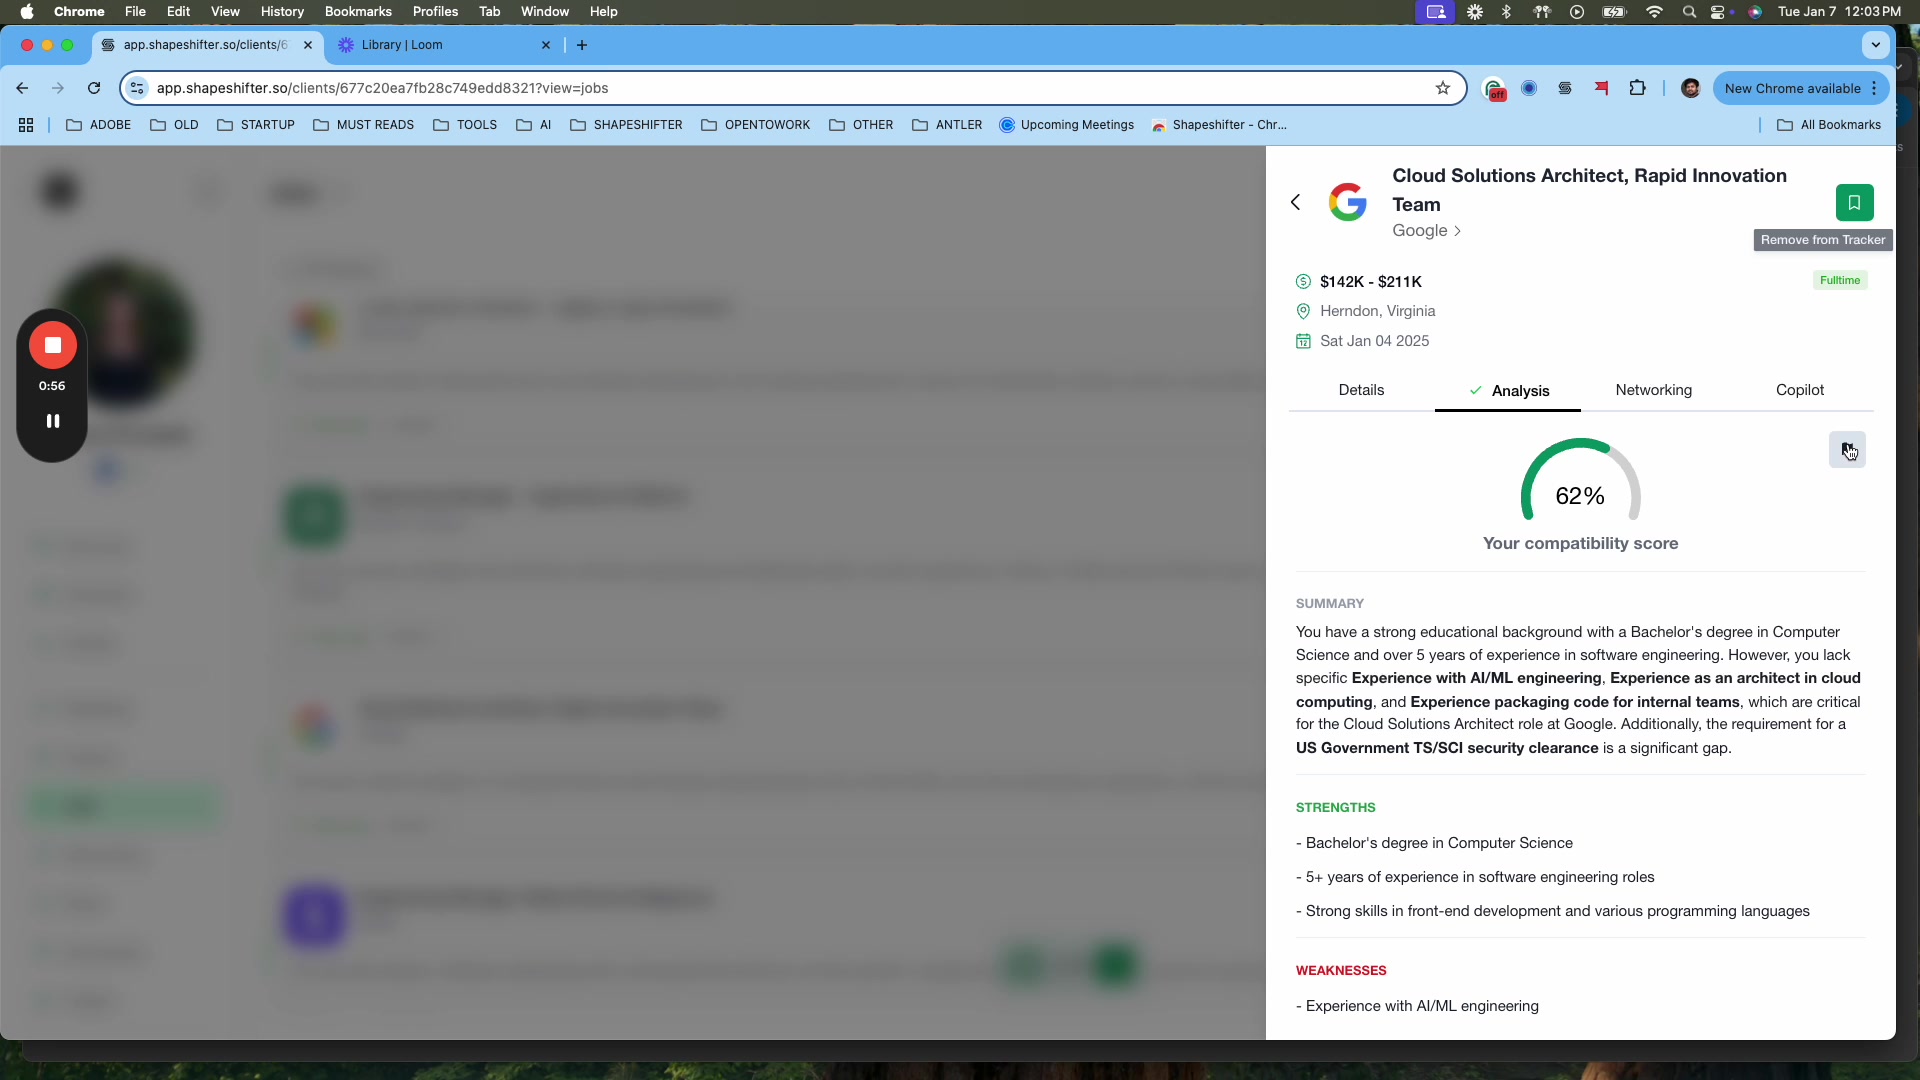Select the Google company logo

coord(1349,202)
